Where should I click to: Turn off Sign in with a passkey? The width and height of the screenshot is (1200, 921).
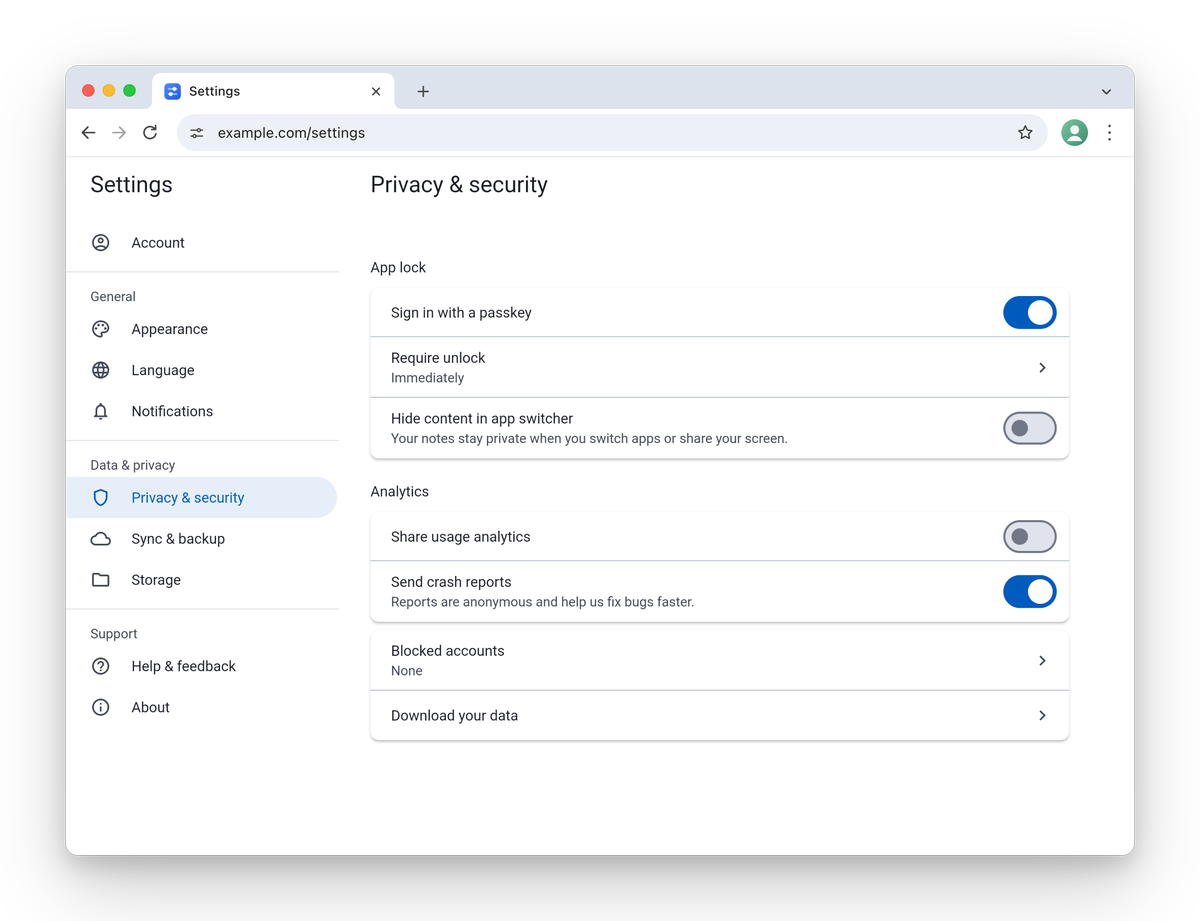[1030, 313]
